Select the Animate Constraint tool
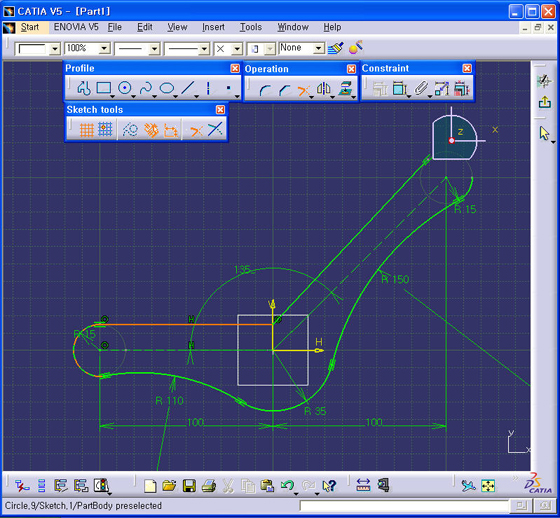 point(441,89)
